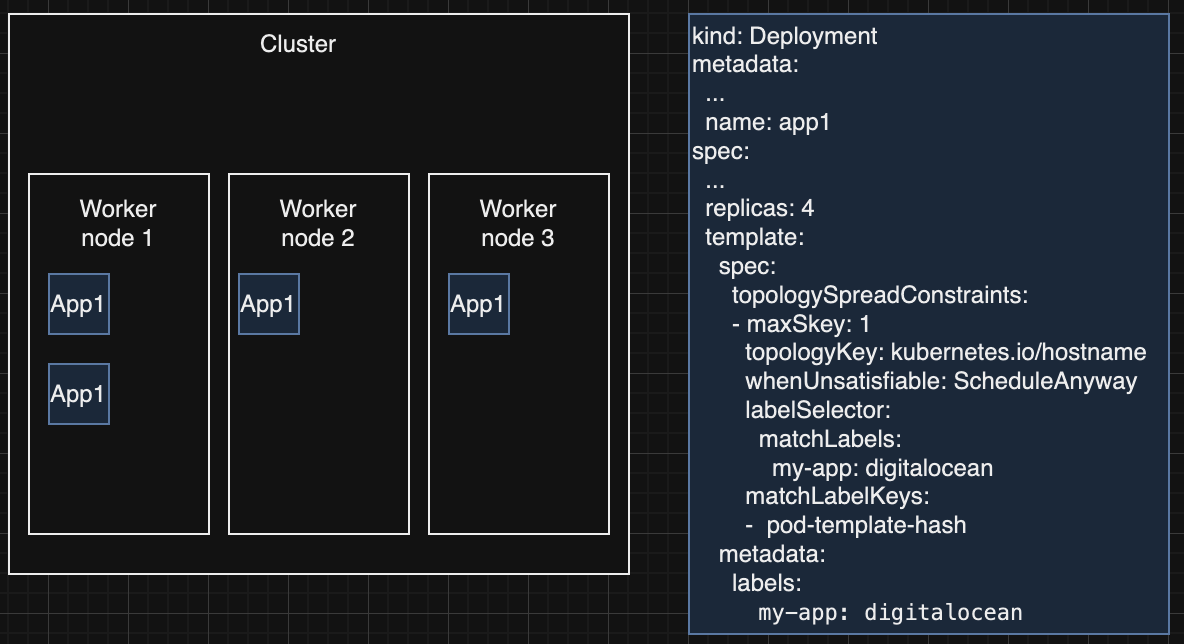
Task: Select the Worker node 2 label
Action: 318,223
